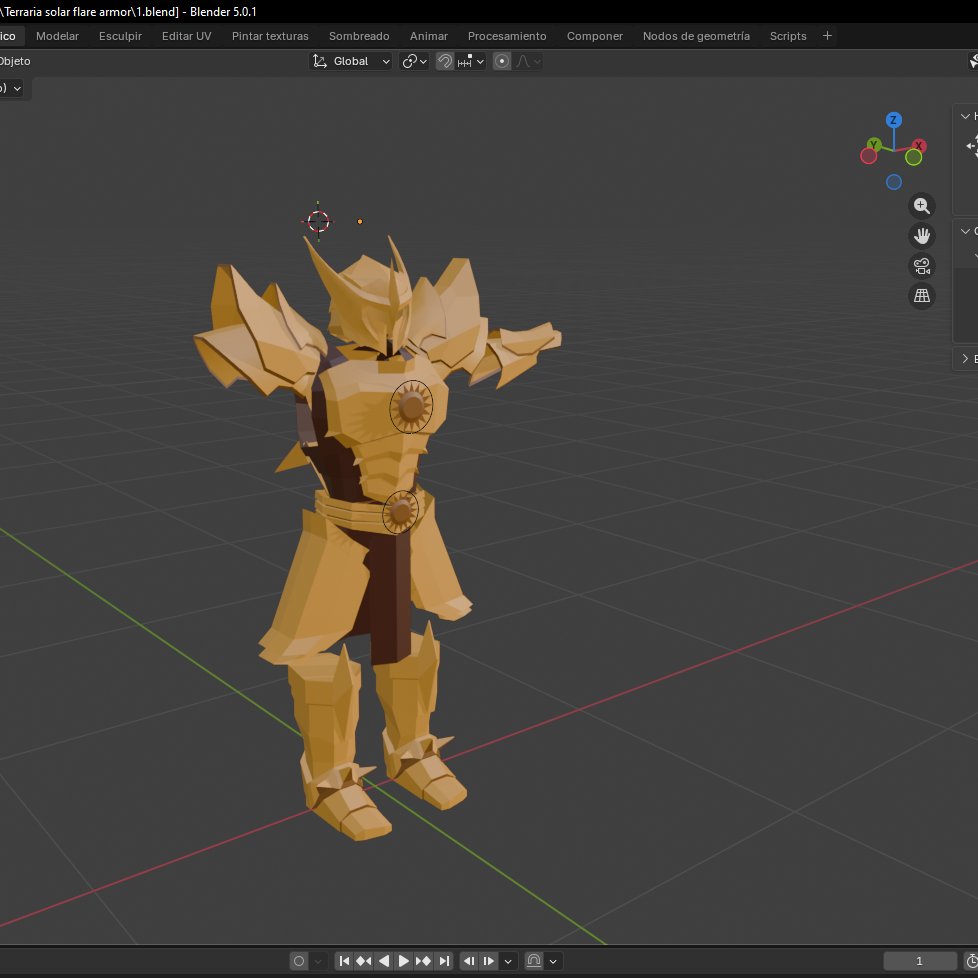Add a new workspace with plus button
Viewport: 978px width, 978px height.
tap(827, 36)
